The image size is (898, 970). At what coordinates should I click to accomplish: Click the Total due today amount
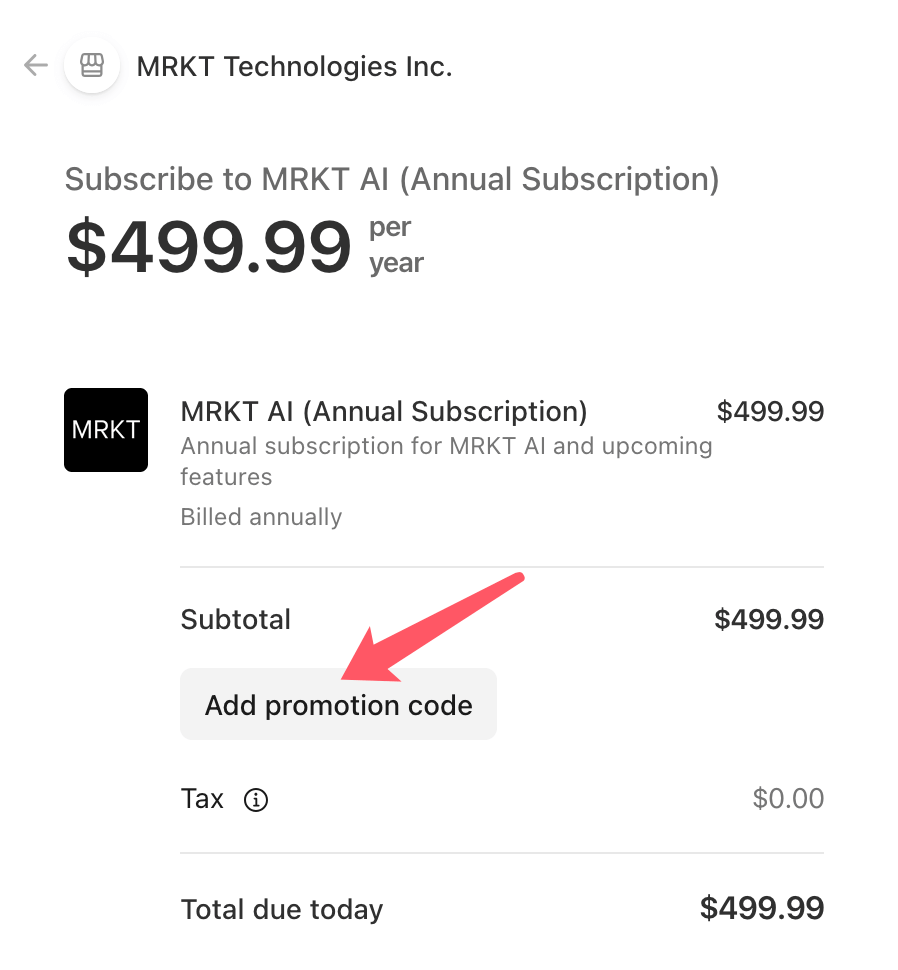click(x=770, y=908)
